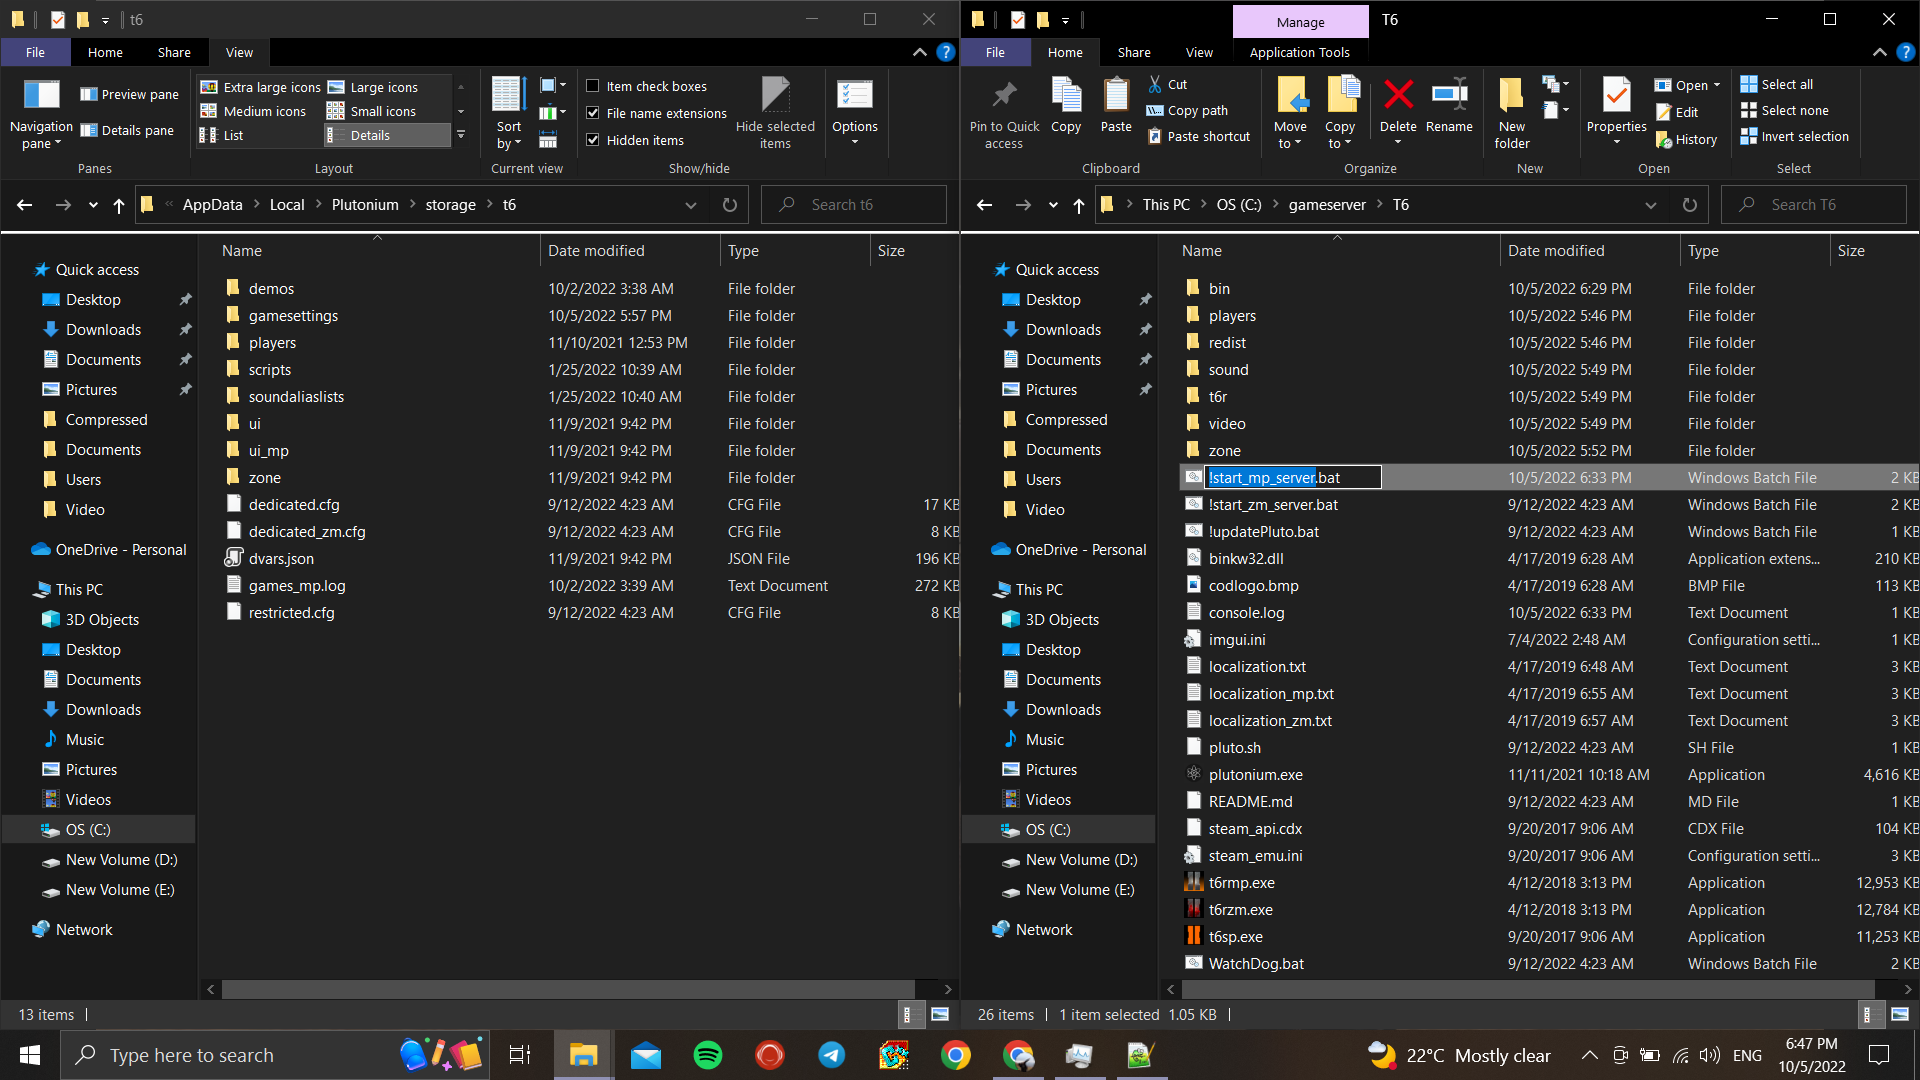The height and width of the screenshot is (1080, 1920).
Task: Open folder Options in left window
Action: click(855, 111)
